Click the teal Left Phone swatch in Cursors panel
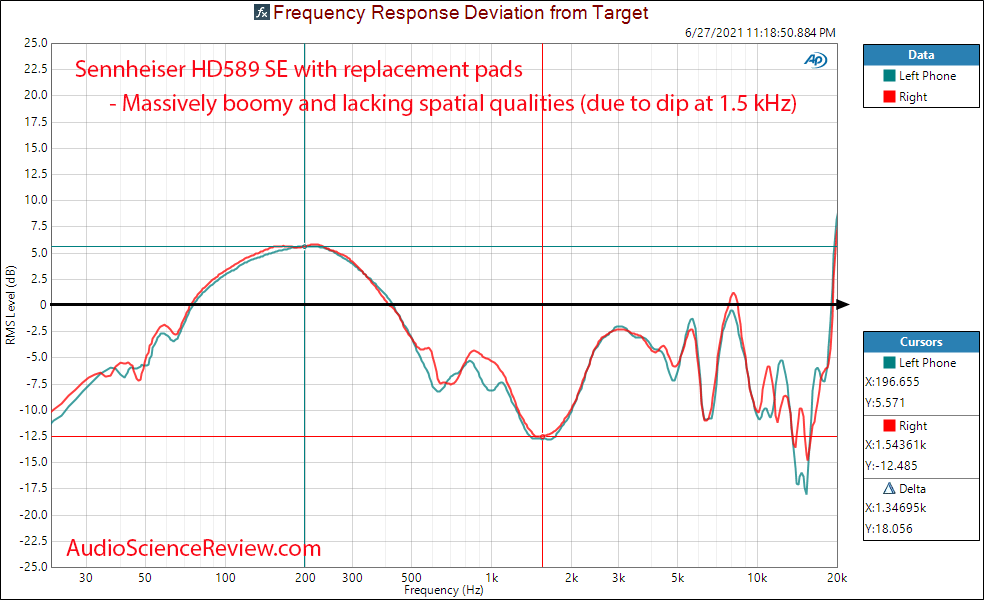Image resolution: width=984 pixels, height=600 pixels. point(889,362)
